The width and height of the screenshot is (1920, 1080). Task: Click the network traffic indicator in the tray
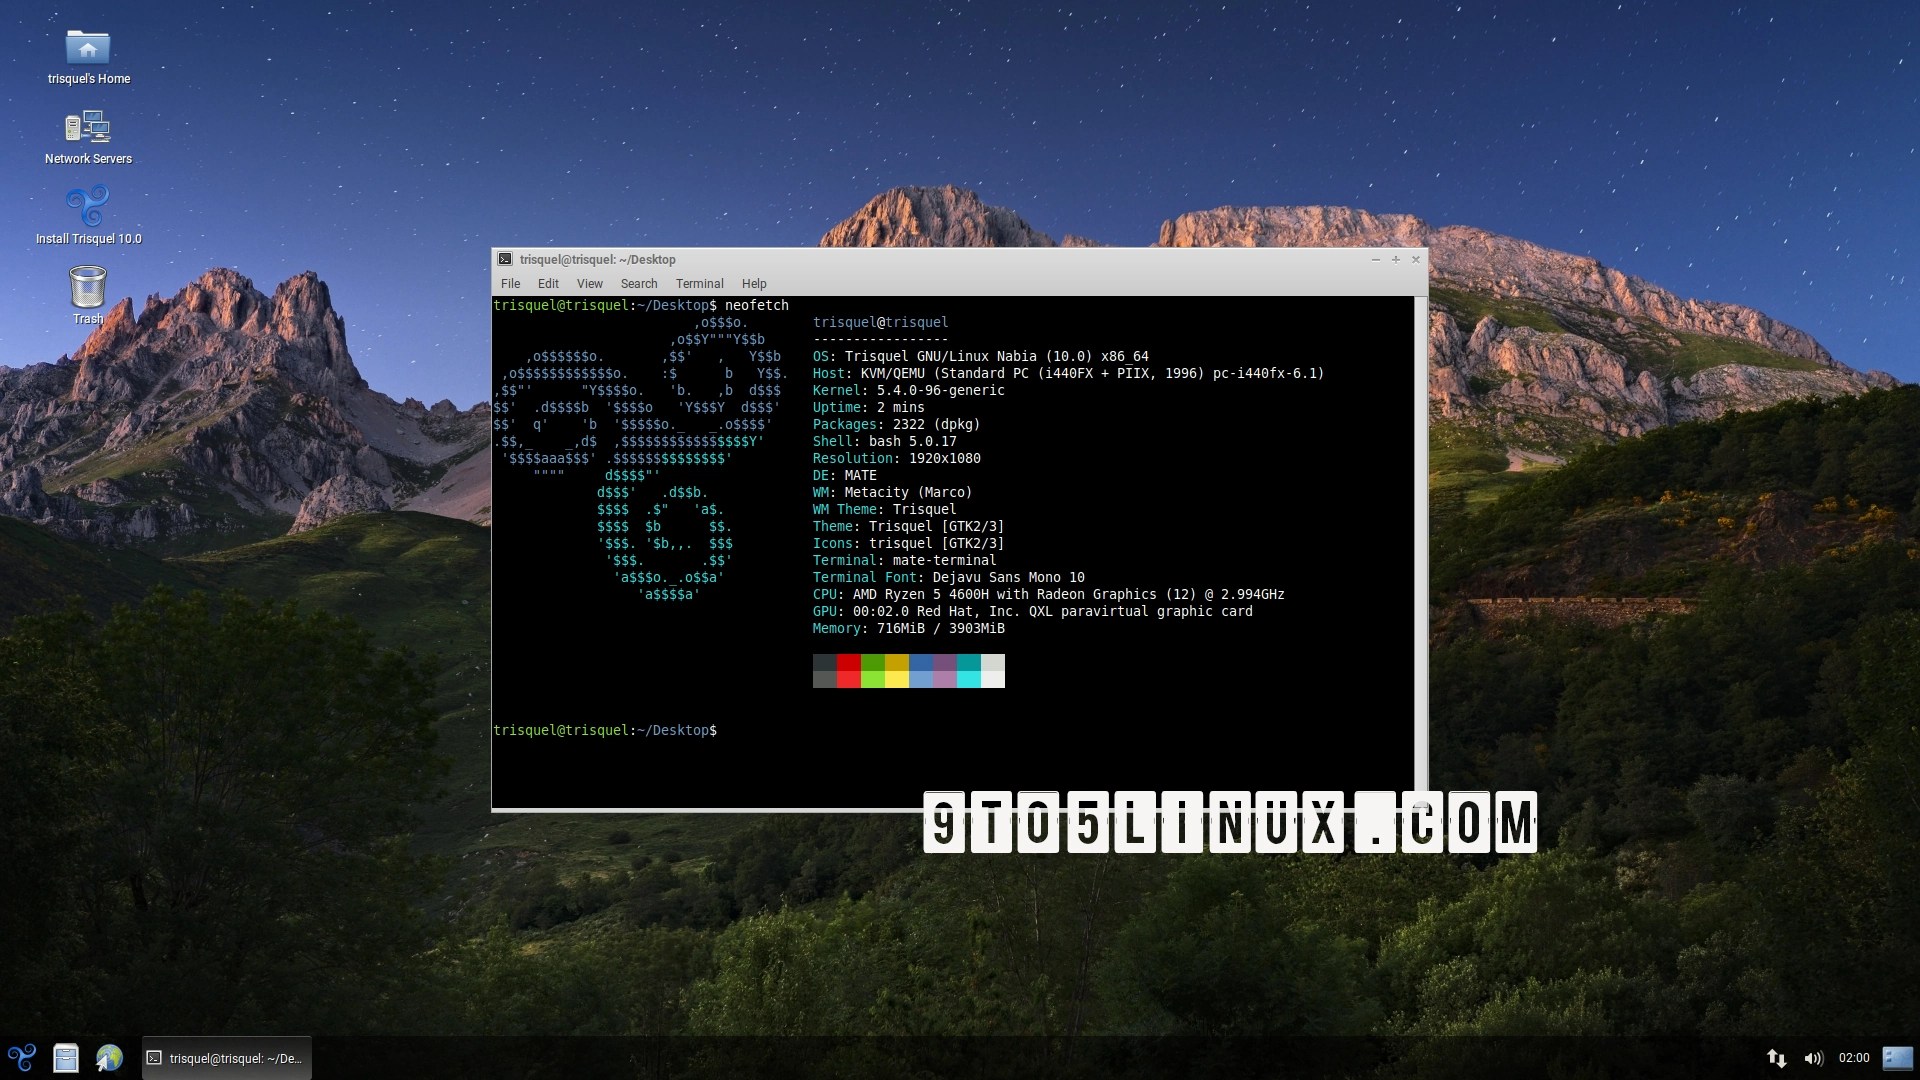coord(1777,1058)
